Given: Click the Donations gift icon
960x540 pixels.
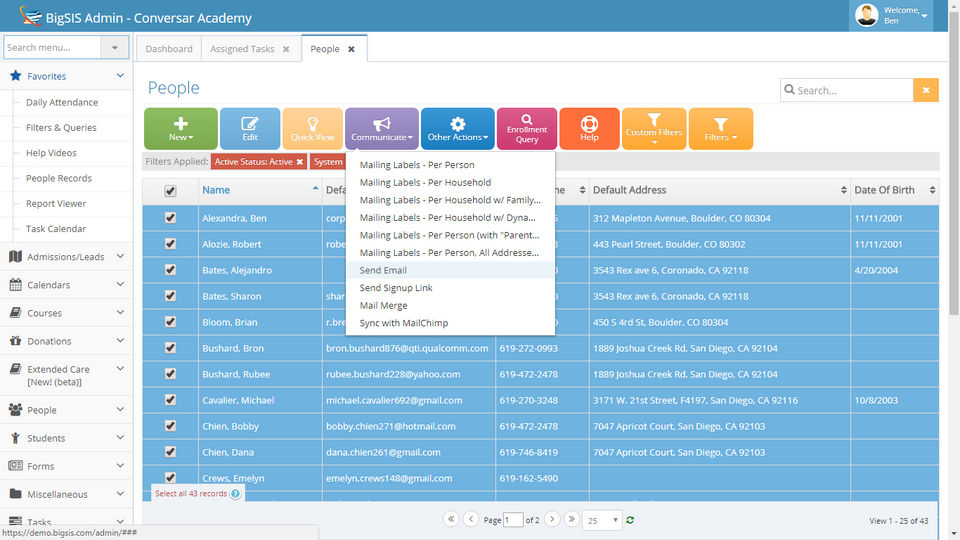Looking at the screenshot, I should 15,340.
